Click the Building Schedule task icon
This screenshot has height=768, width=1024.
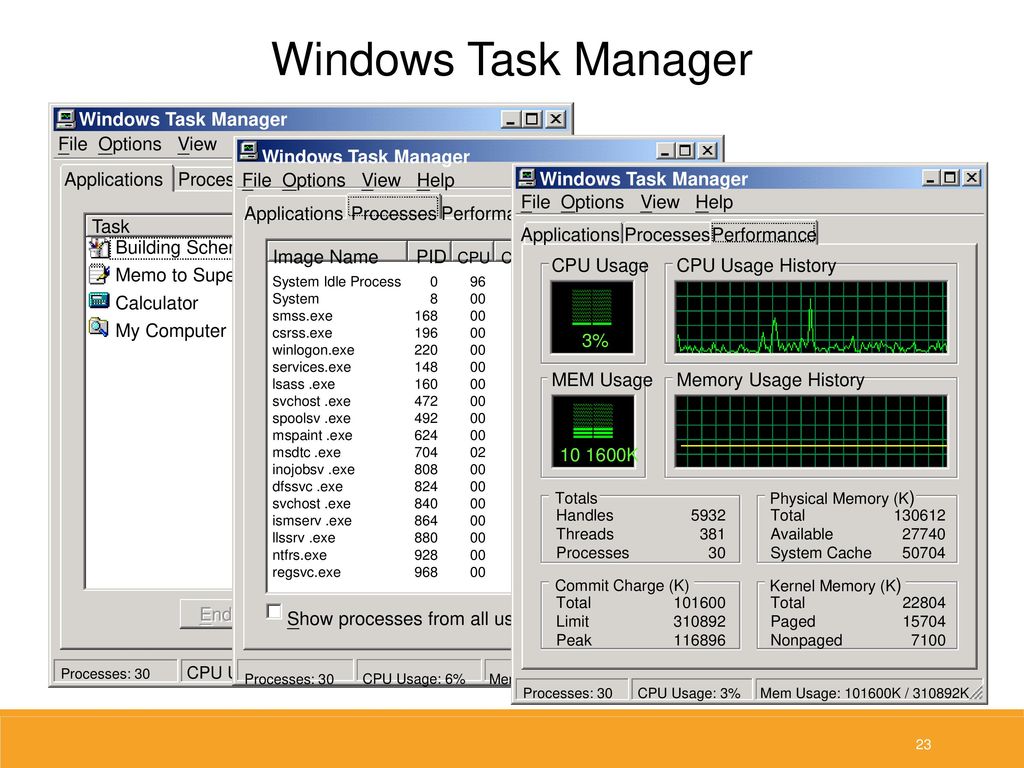[x=99, y=248]
